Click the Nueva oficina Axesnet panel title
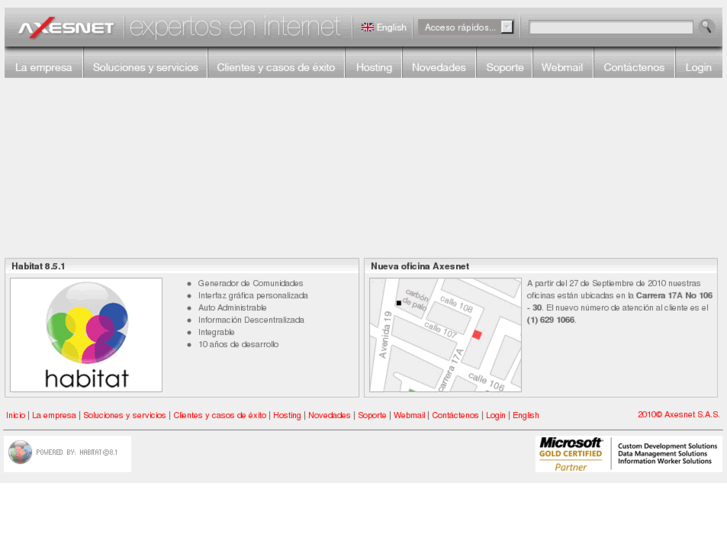Image resolution: width=727 pixels, height=545 pixels. tap(420, 266)
